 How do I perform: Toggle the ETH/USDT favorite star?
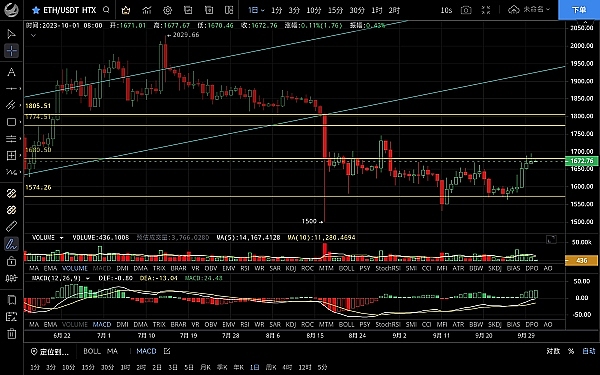(36, 10)
